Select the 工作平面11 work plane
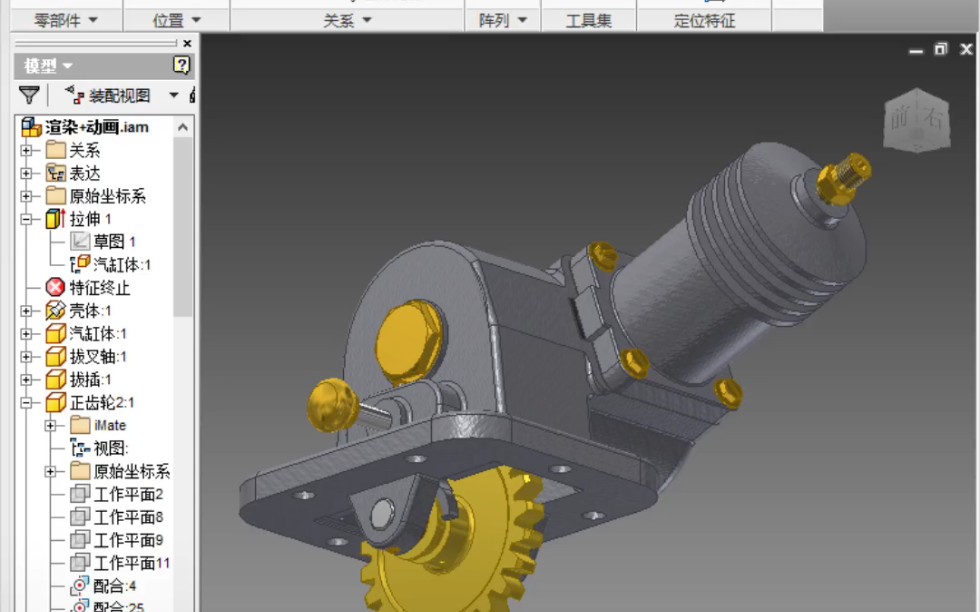 pyautogui.click(x=131, y=563)
